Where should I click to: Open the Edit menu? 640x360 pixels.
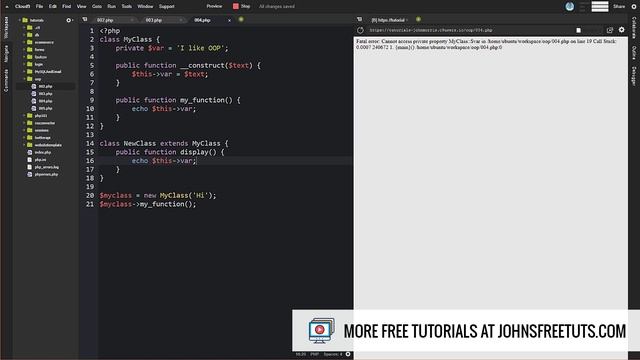click(53, 7)
